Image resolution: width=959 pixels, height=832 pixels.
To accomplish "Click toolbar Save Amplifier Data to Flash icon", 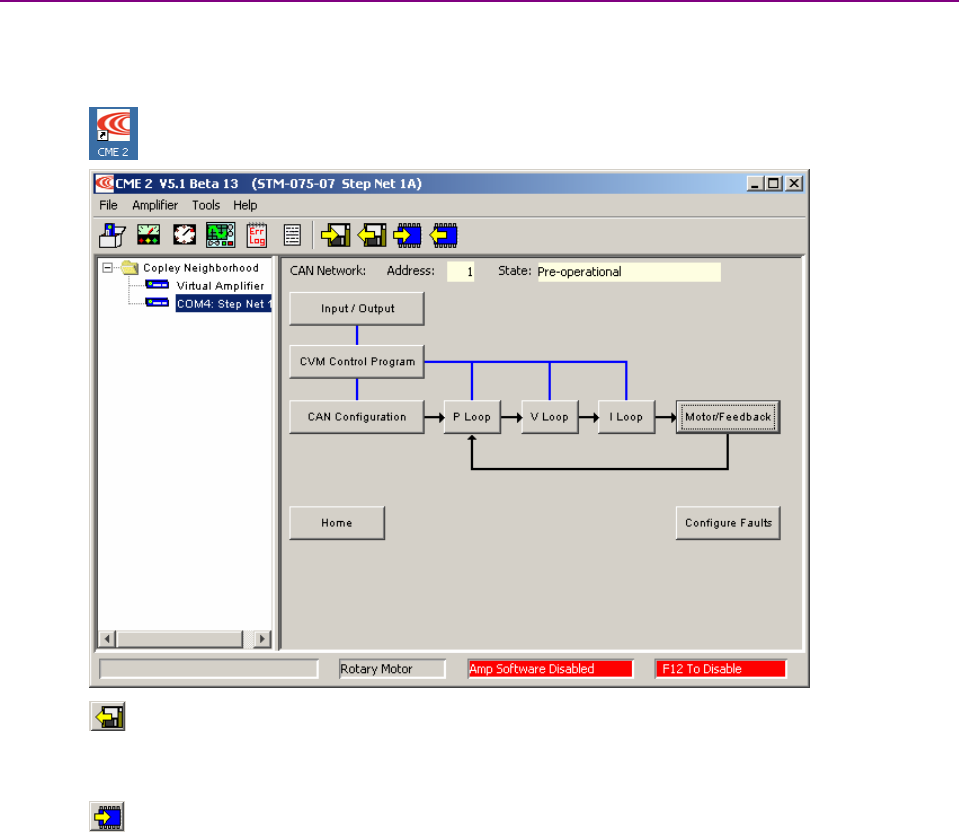I will coord(408,235).
